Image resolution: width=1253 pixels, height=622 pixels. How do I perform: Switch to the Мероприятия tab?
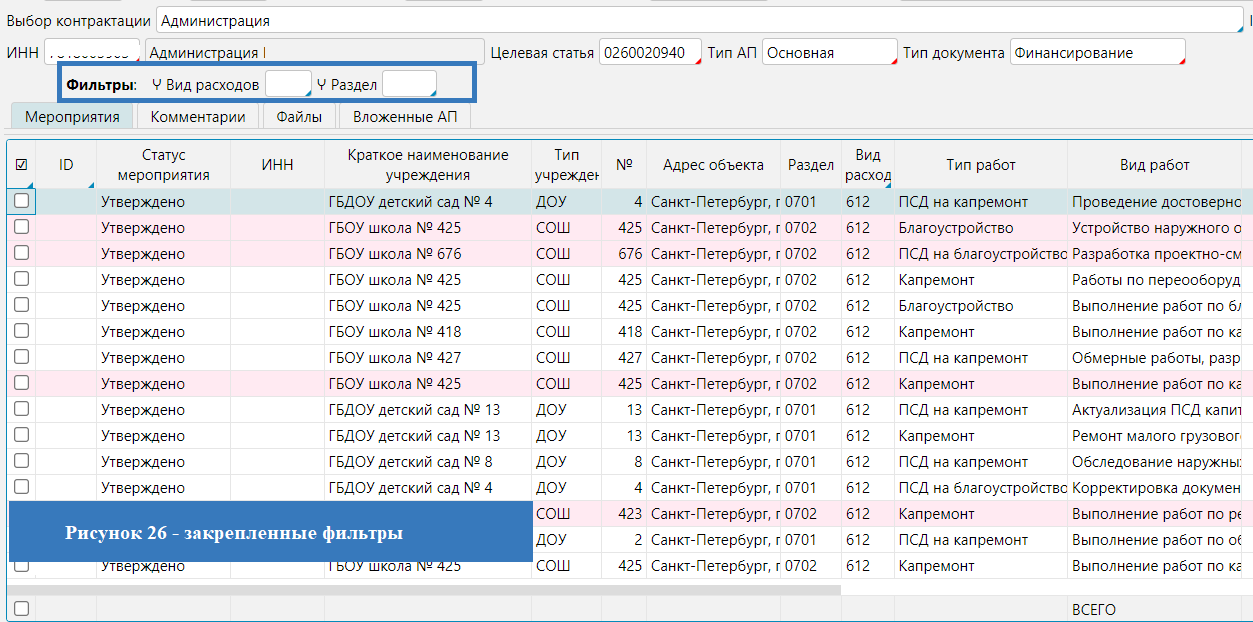click(72, 116)
